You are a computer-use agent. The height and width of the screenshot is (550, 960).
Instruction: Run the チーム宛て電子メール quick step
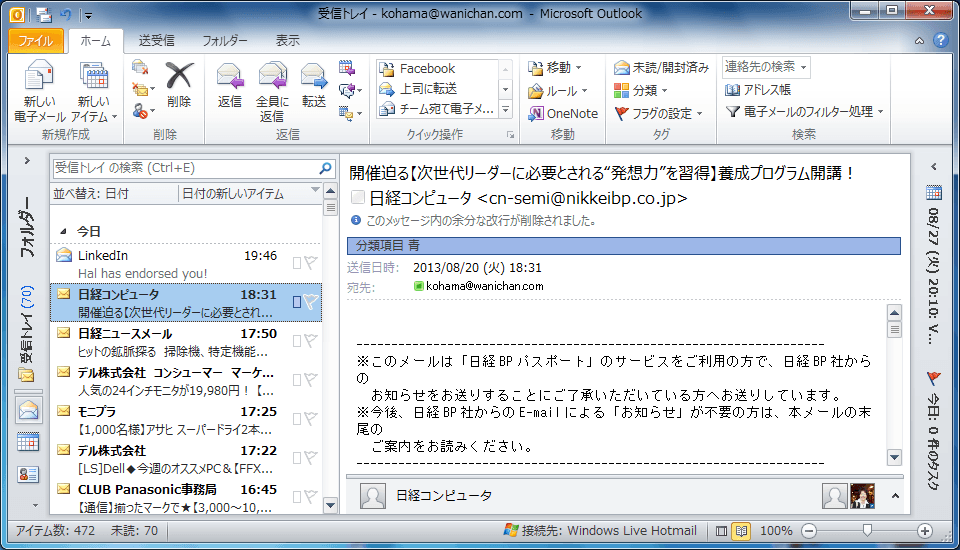pos(437,109)
